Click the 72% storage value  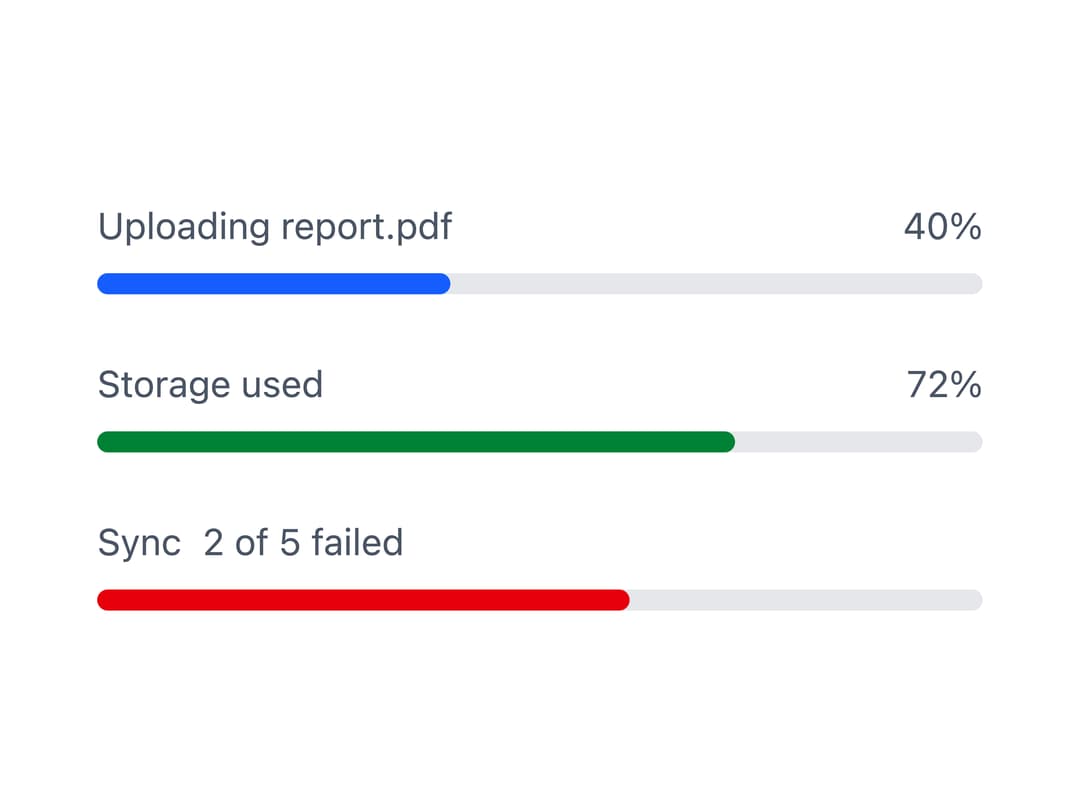pyautogui.click(x=944, y=385)
